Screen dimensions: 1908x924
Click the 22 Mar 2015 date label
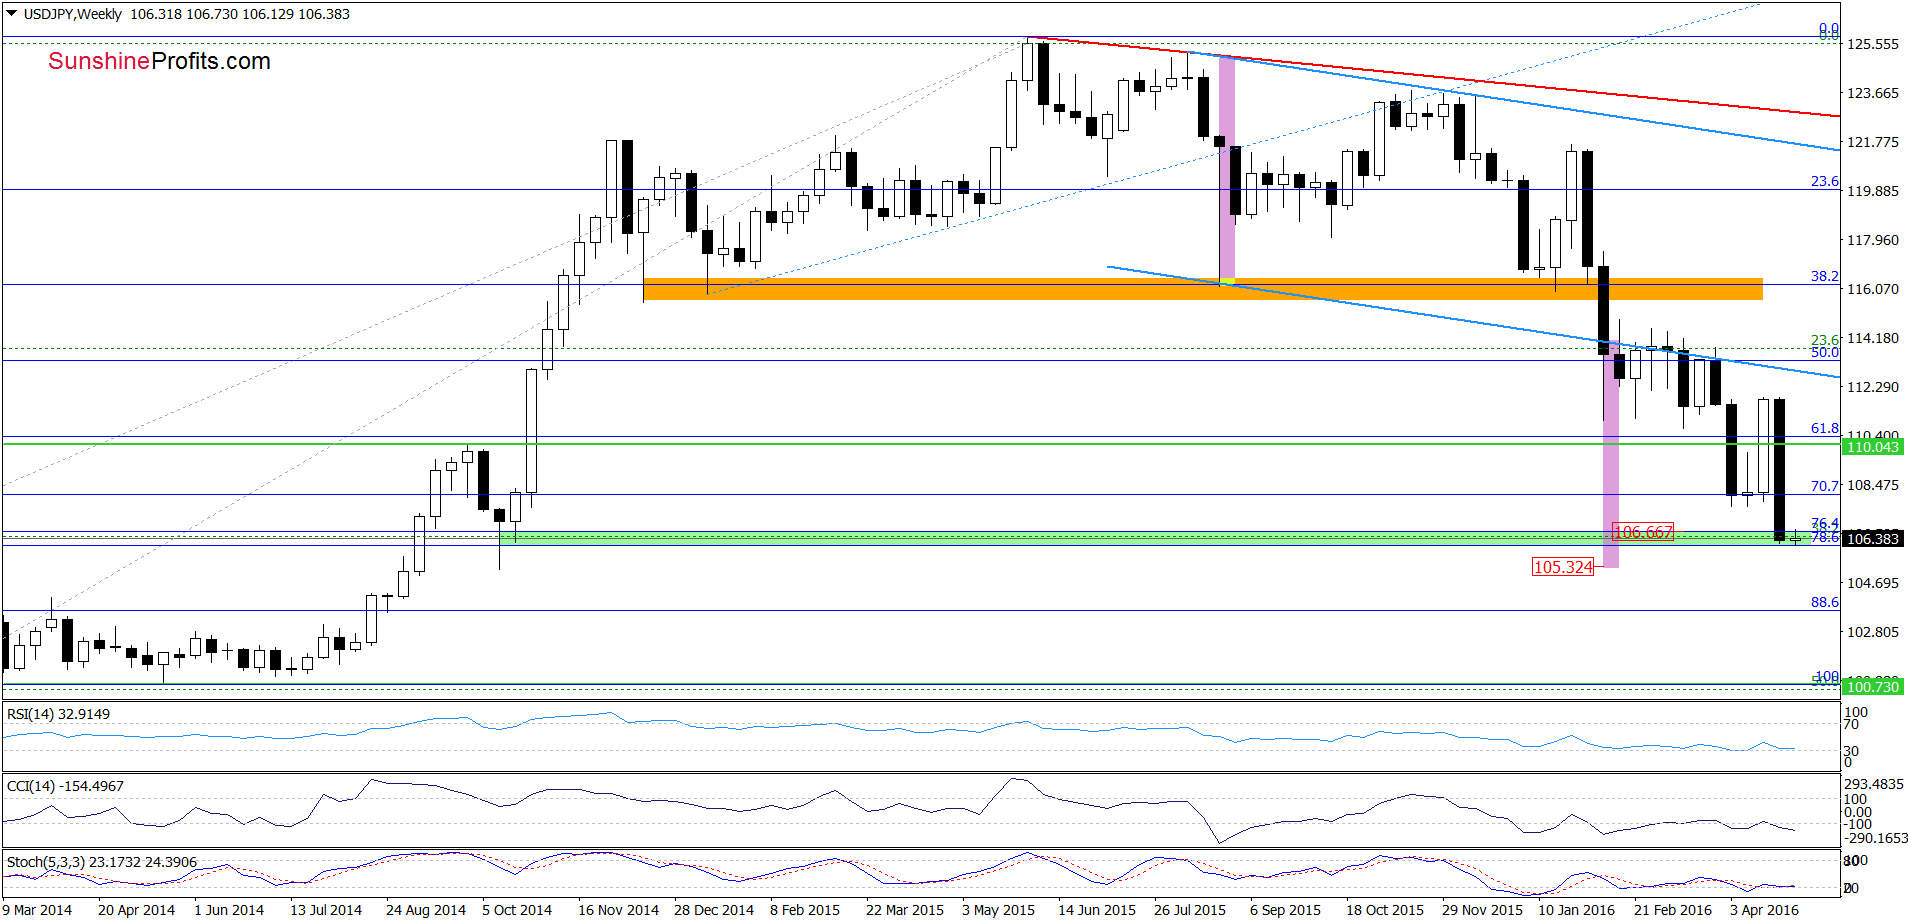(905, 910)
